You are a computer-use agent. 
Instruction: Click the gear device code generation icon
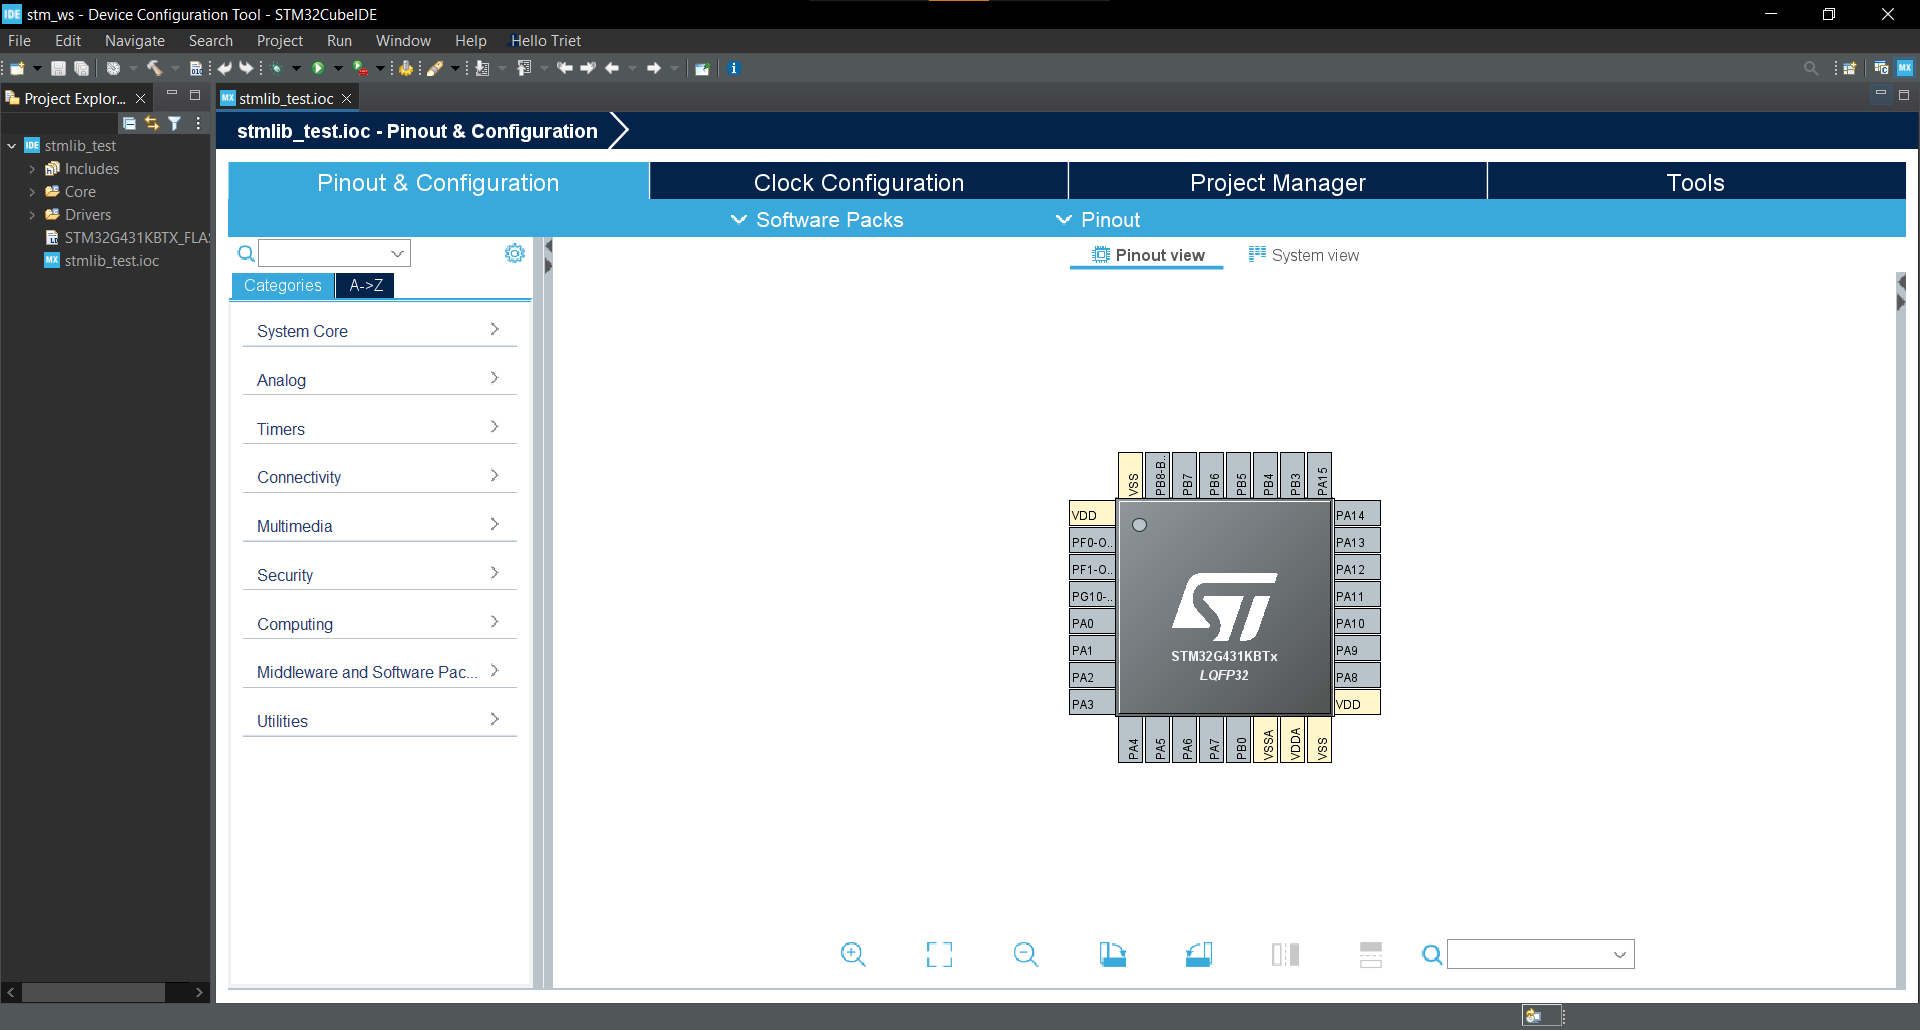405,68
